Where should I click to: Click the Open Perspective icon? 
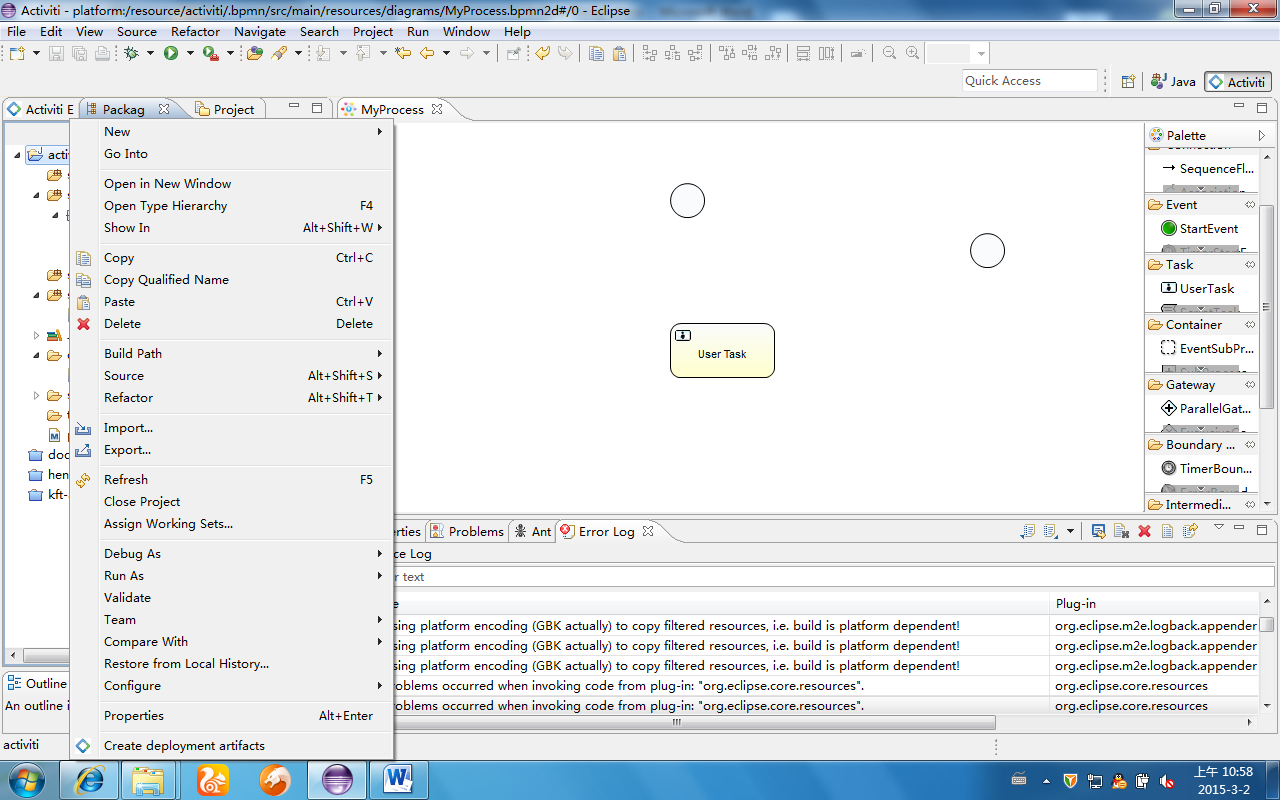pos(1128,82)
